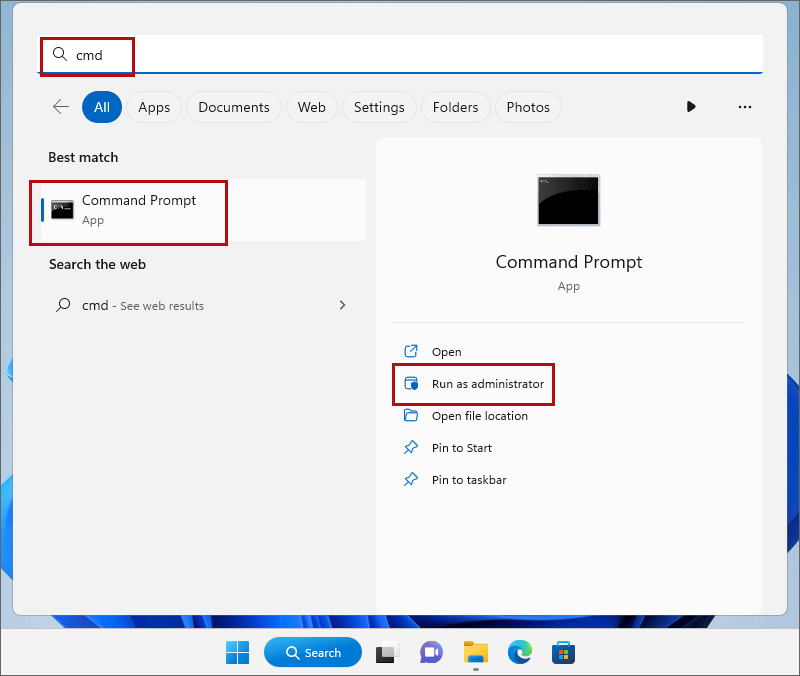The height and width of the screenshot is (676, 800).
Task: Switch to the Web filter tab
Action: pyautogui.click(x=312, y=107)
